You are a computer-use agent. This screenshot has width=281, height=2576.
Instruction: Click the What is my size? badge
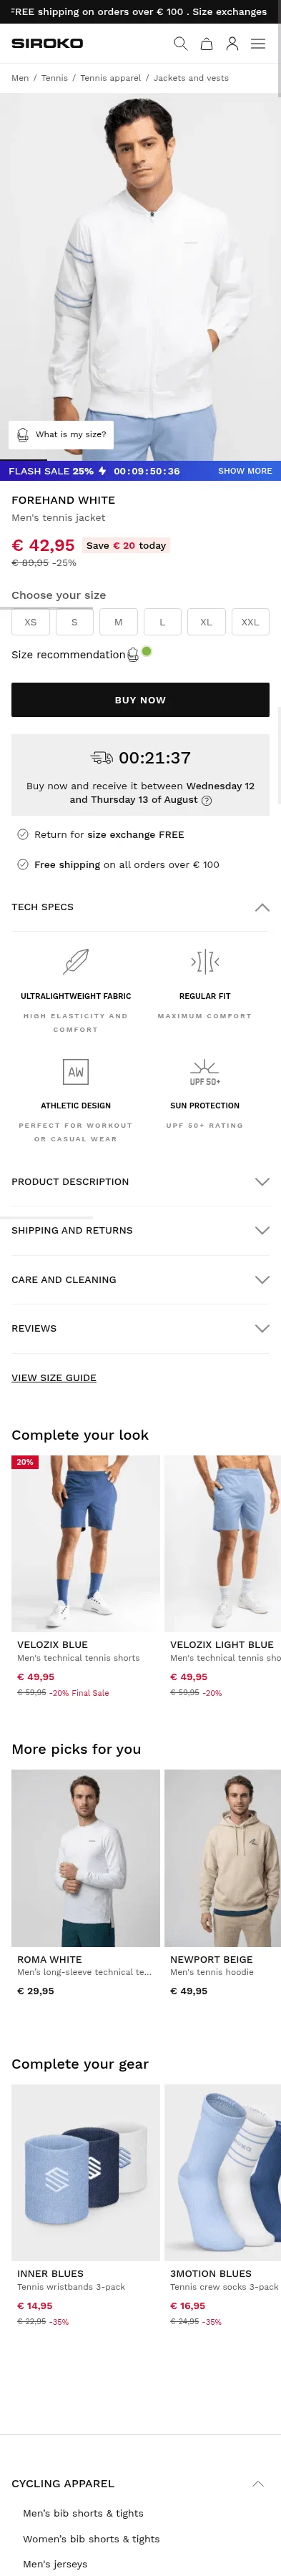[x=61, y=434]
